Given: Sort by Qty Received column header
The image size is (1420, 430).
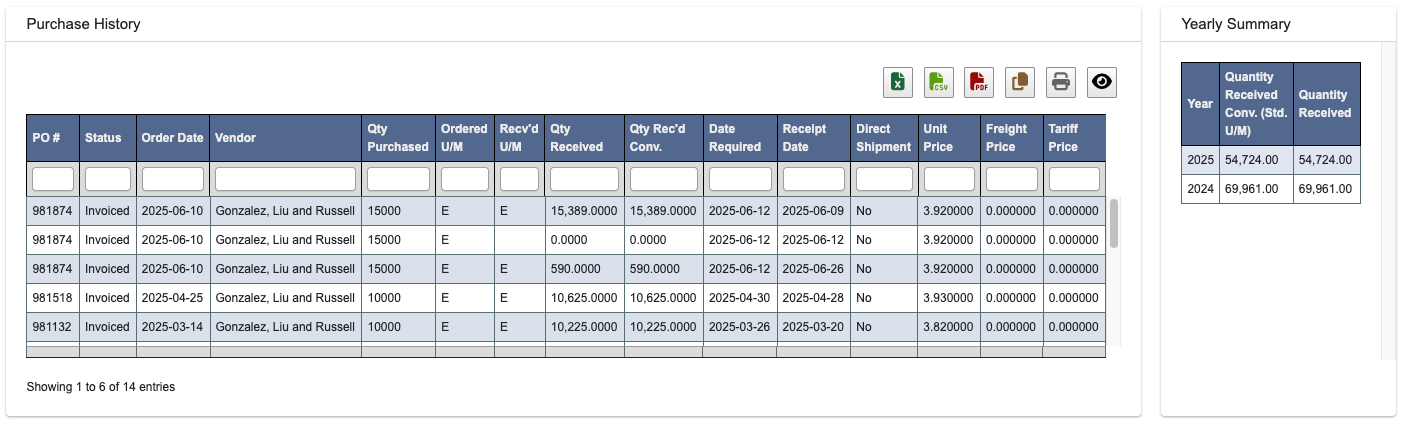Looking at the screenshot, I should point(584,138).
